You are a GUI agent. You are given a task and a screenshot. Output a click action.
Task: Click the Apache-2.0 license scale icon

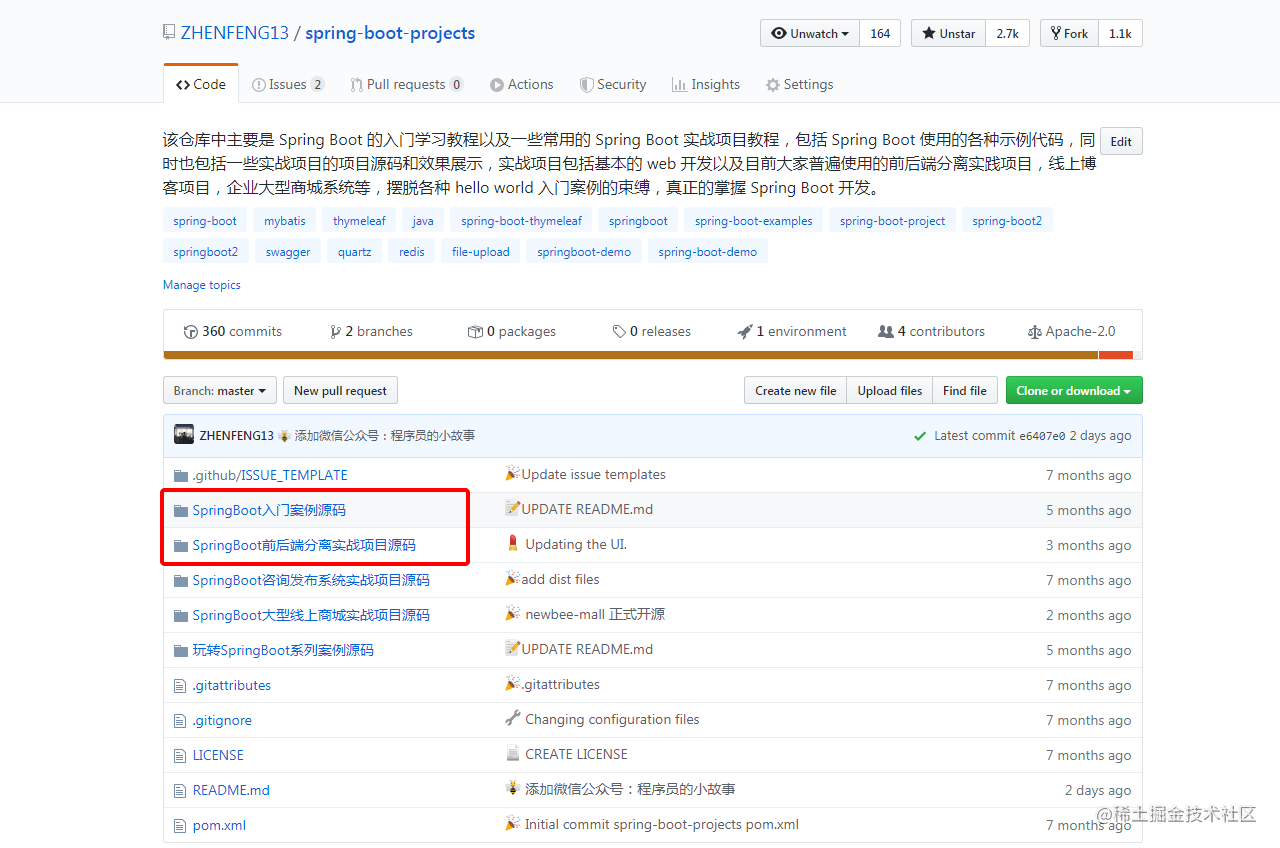(x=1035, y=332)
